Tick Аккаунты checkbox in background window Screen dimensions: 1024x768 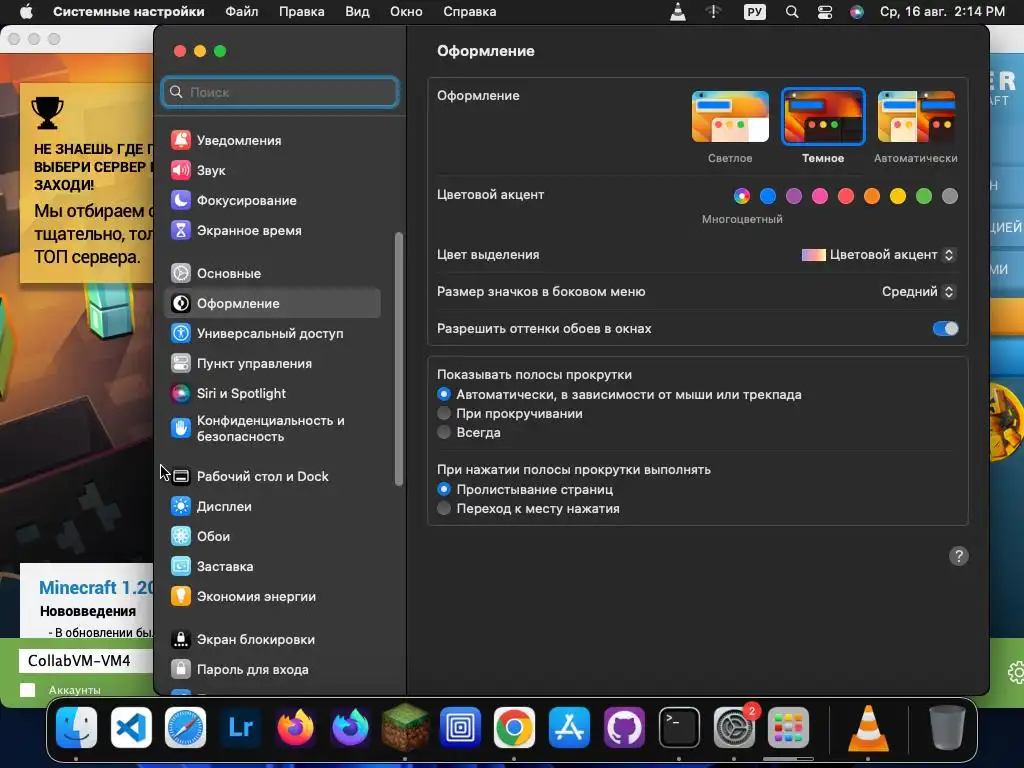tap(27, 690)
